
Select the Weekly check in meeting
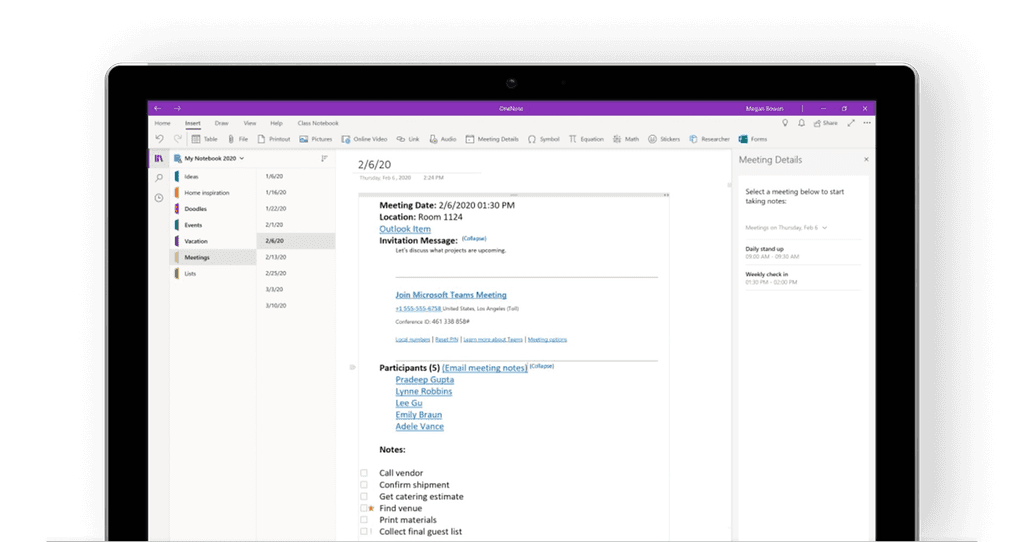tap(802, 278)
